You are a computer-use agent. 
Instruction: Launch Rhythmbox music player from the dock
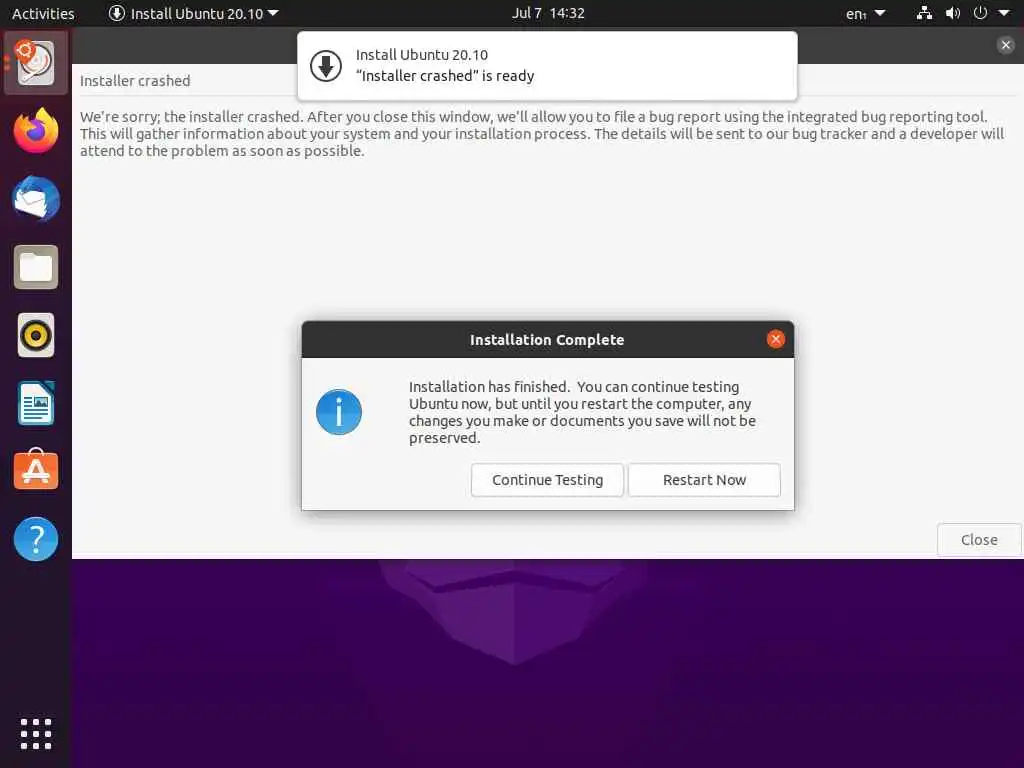36,335
